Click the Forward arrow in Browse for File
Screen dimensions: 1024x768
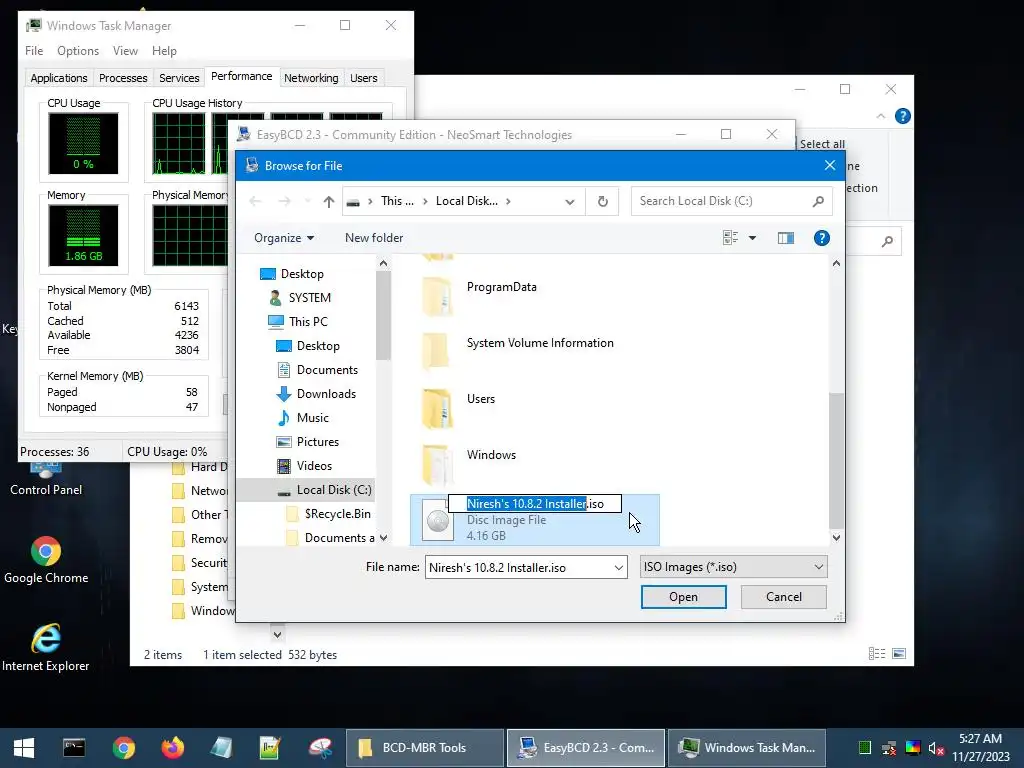pos(285,201)
